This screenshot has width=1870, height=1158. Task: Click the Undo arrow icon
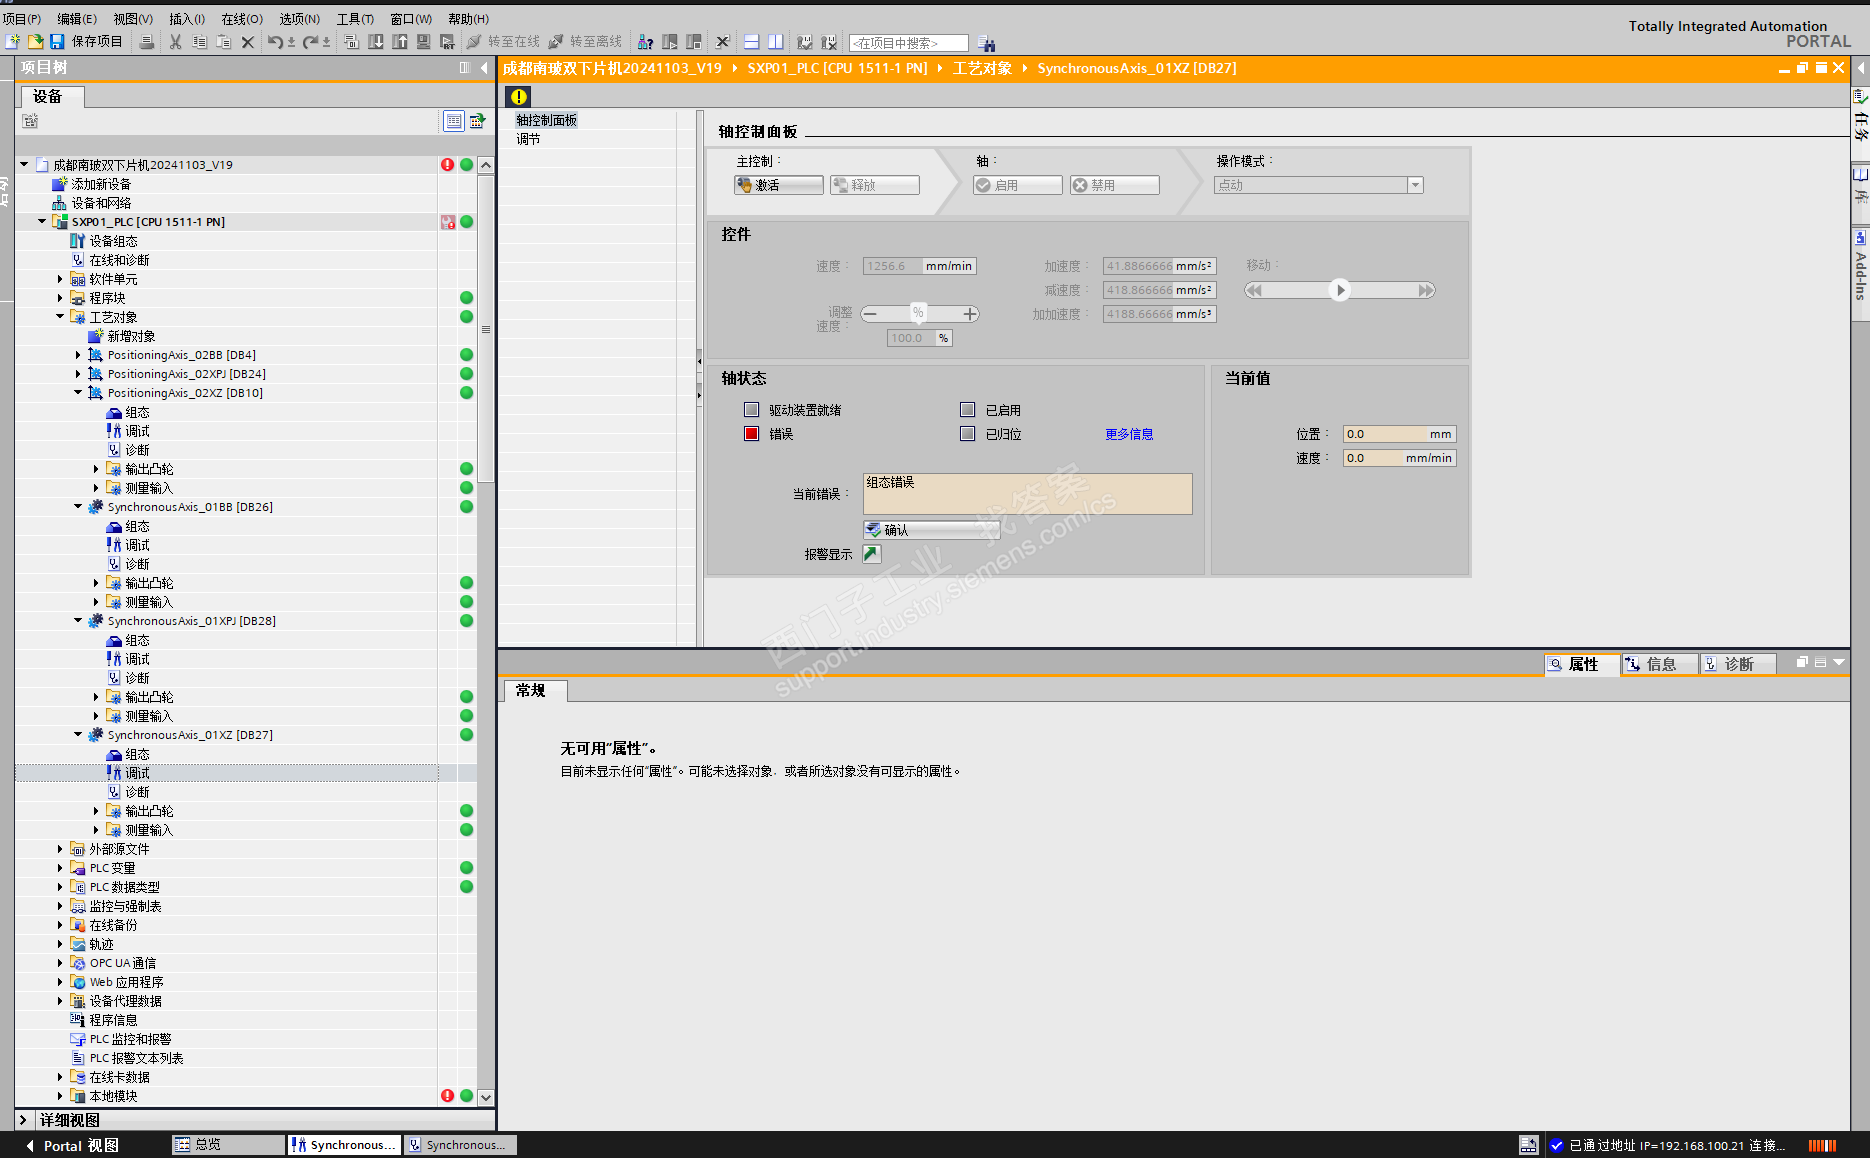275,41
